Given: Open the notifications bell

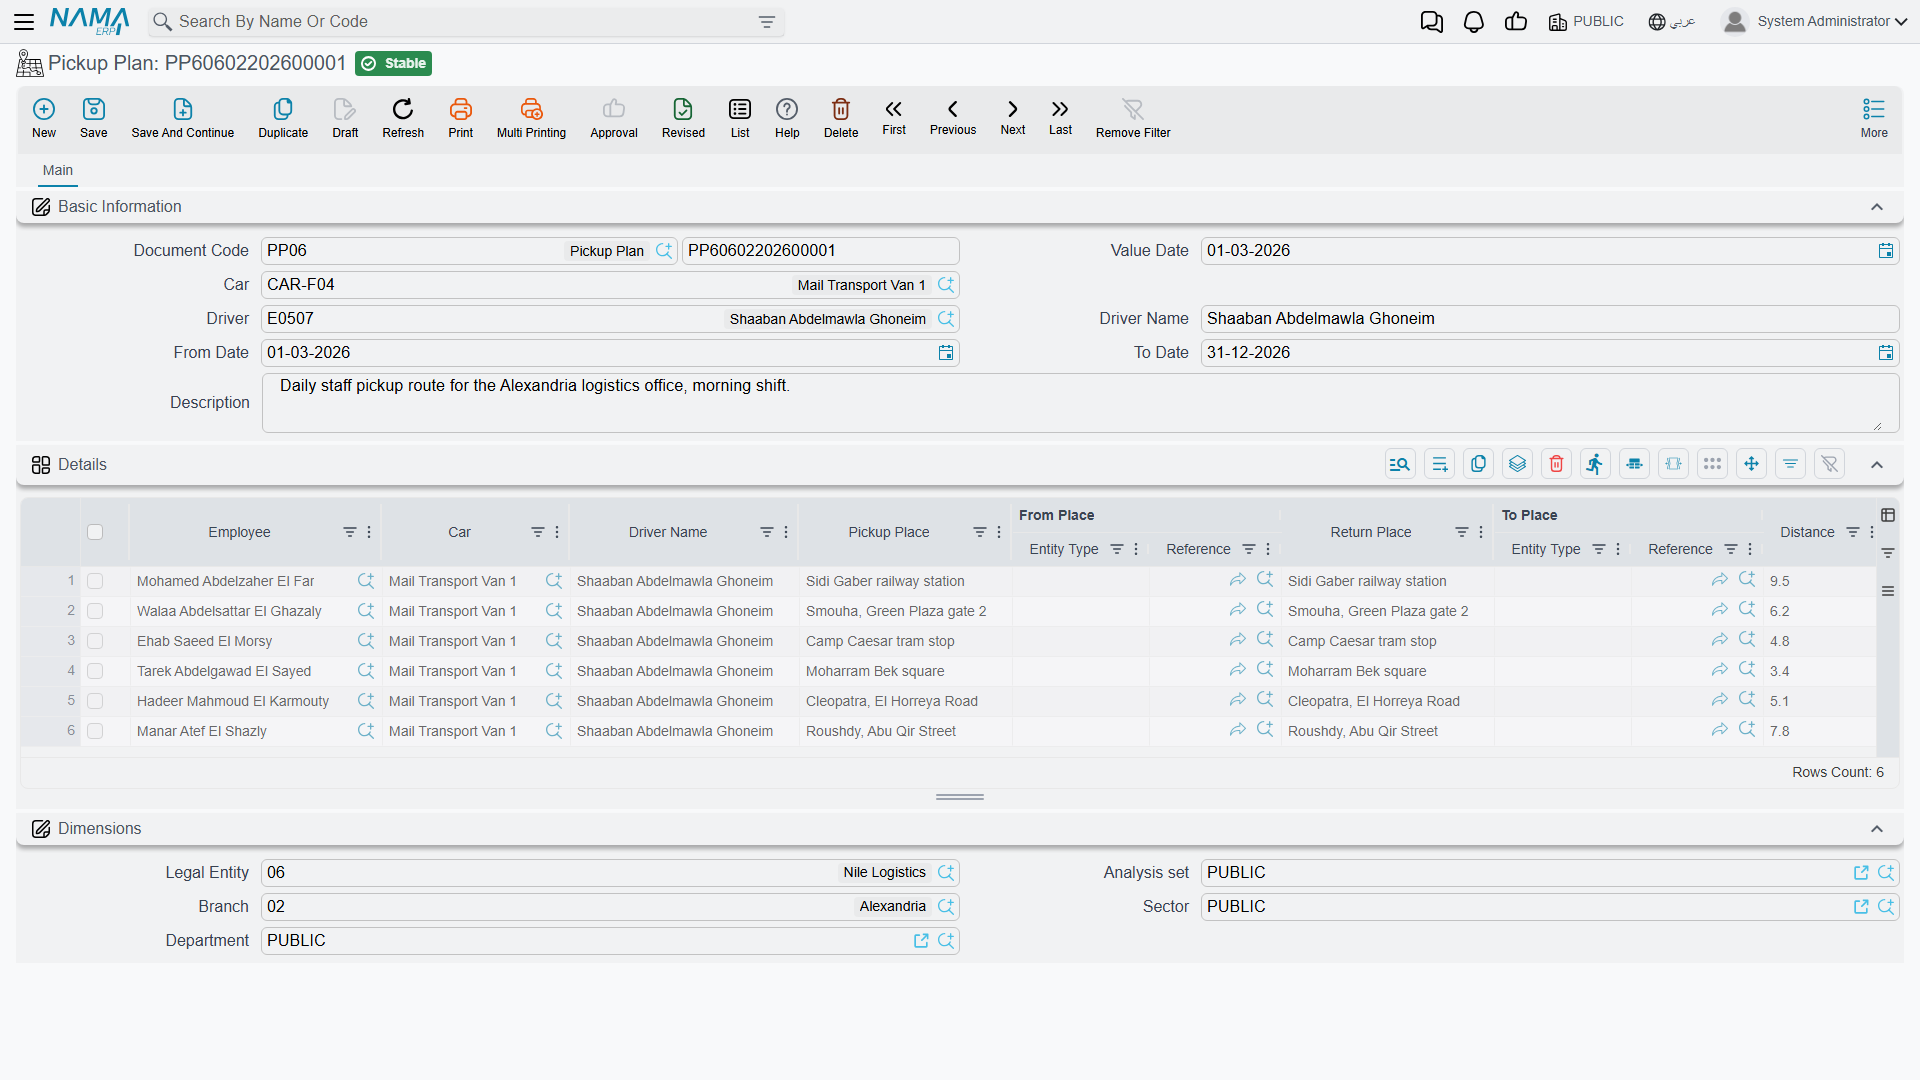Looking at the screenshot, I should coord(1473,21).
